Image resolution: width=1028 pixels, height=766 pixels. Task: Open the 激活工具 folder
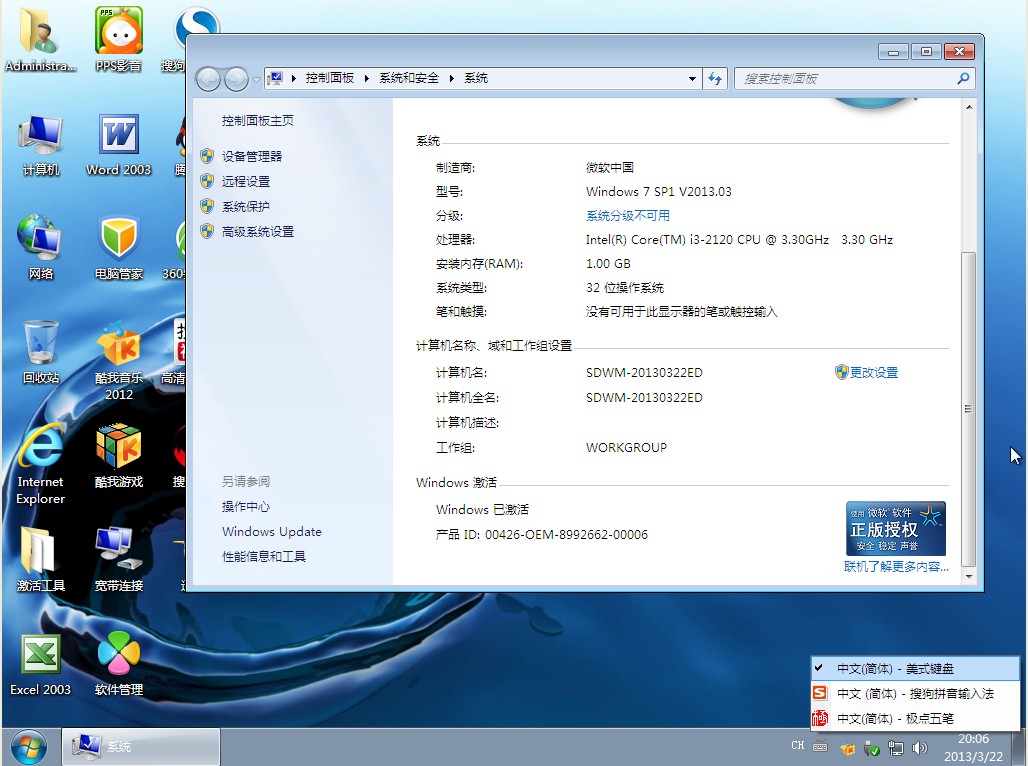(x=41, y=559)
